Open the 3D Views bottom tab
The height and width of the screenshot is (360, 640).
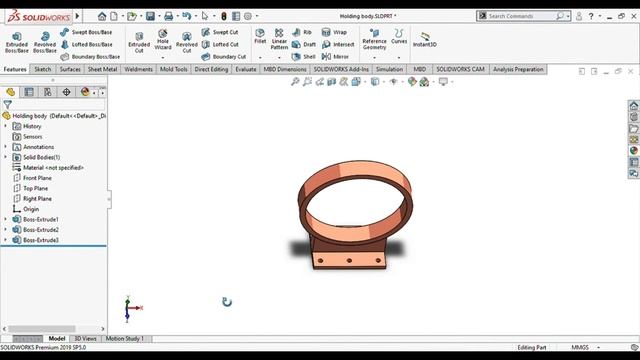tap(85, 338)
